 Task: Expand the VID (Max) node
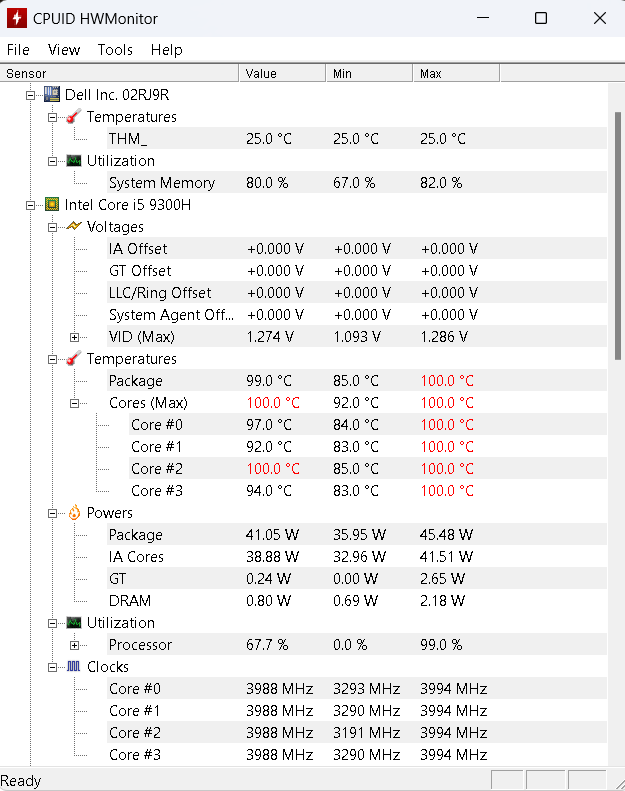(x=74, y=337)
